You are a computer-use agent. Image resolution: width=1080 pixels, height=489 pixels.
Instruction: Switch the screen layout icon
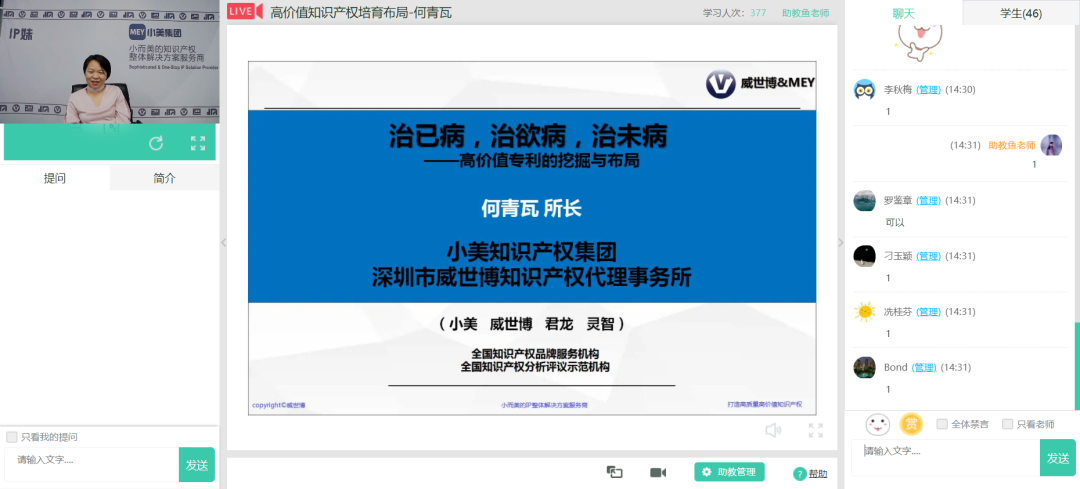click(x=614, y=472)
